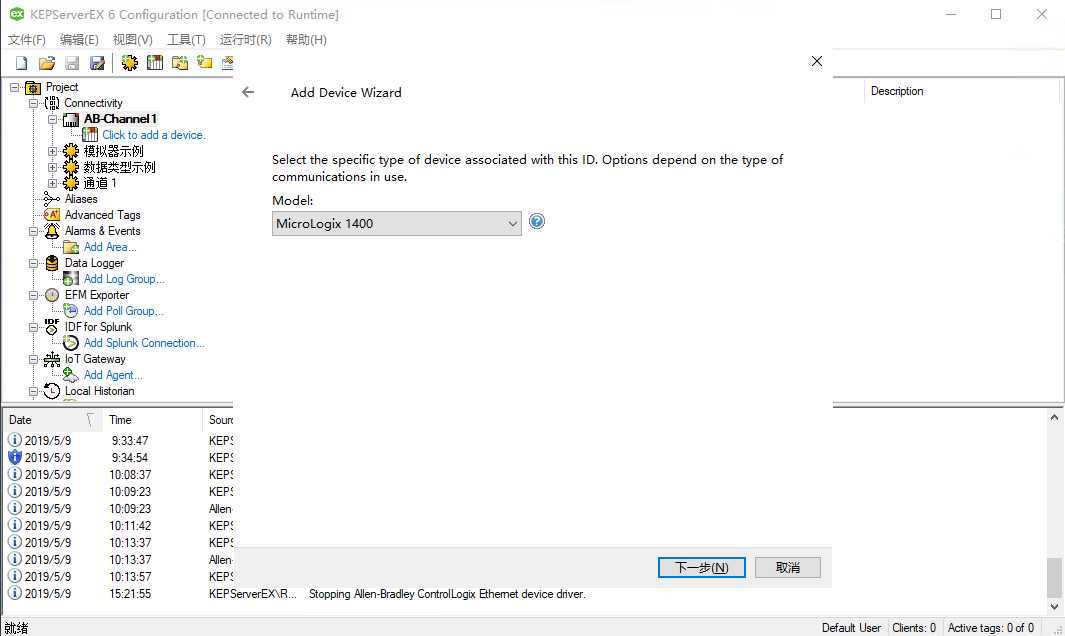Click the Project folder icon in the tree

pyautogui.click(x=33, y=87)
